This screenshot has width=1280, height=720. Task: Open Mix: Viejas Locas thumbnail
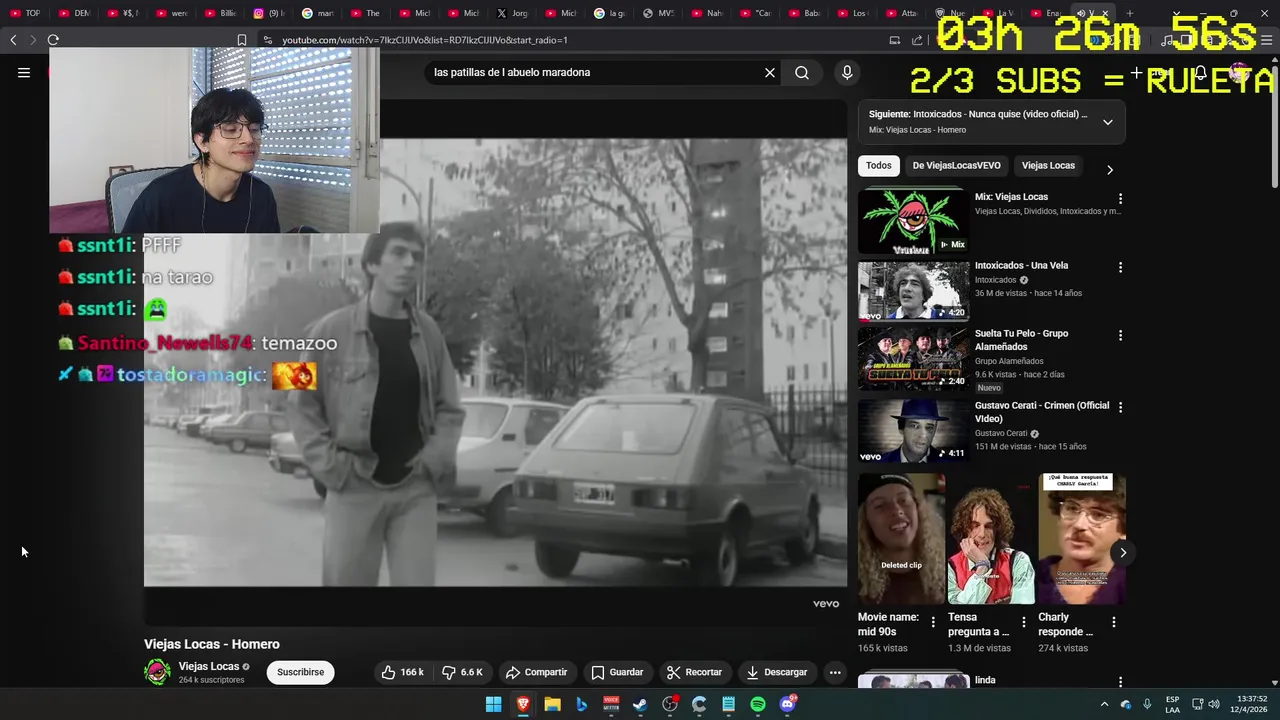point(914,221)
